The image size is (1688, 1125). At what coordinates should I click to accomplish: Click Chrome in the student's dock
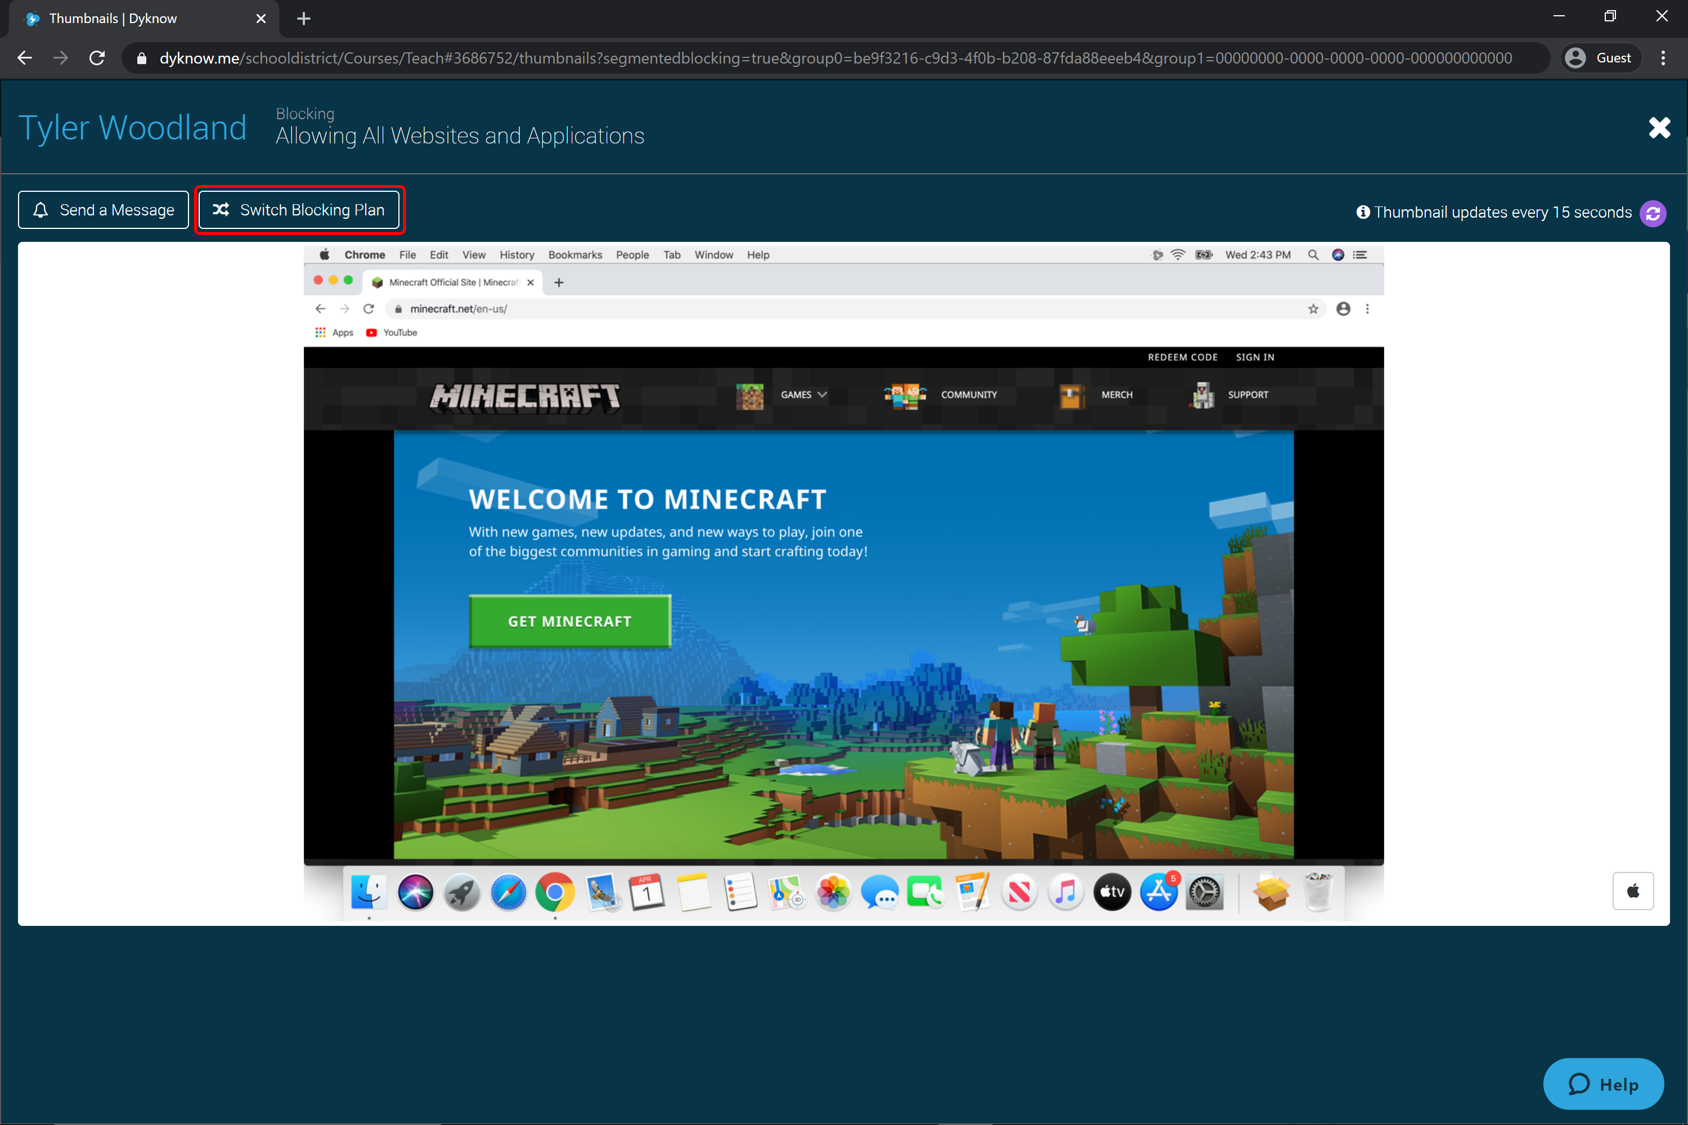[x=555, y=892]
